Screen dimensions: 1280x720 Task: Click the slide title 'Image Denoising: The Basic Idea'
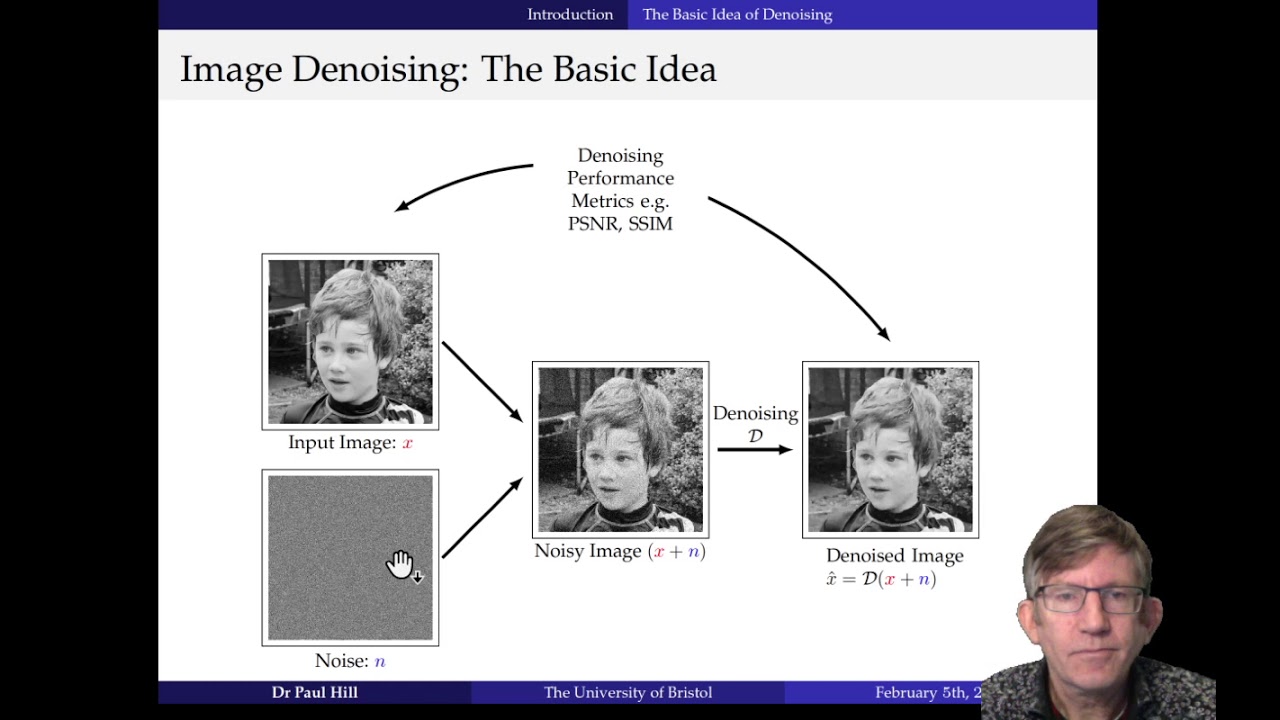[x=448, y=69]
